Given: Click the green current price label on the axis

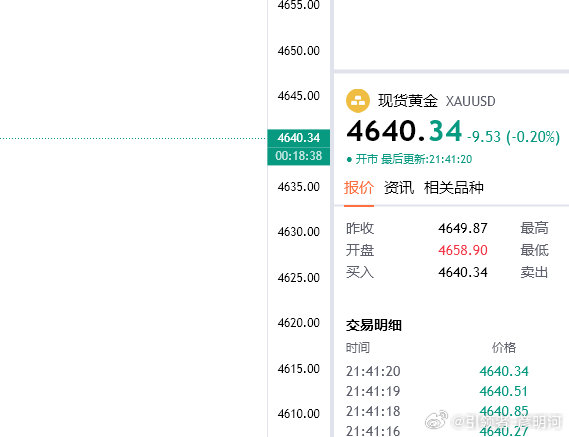Looking at the screenshot, I should (299, 138).
